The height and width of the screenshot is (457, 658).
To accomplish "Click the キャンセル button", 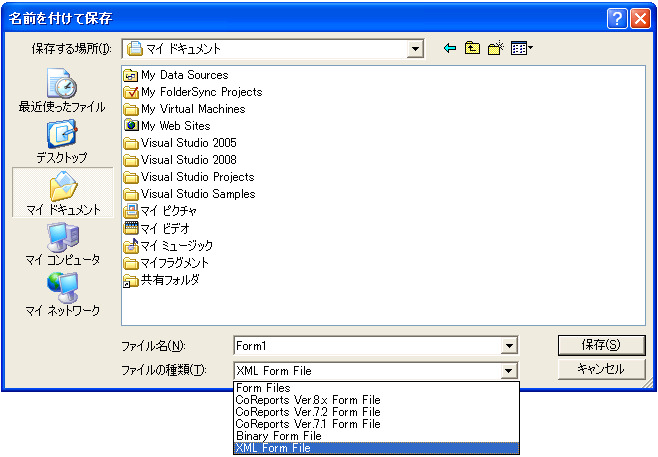I will (x=601, y=369).
